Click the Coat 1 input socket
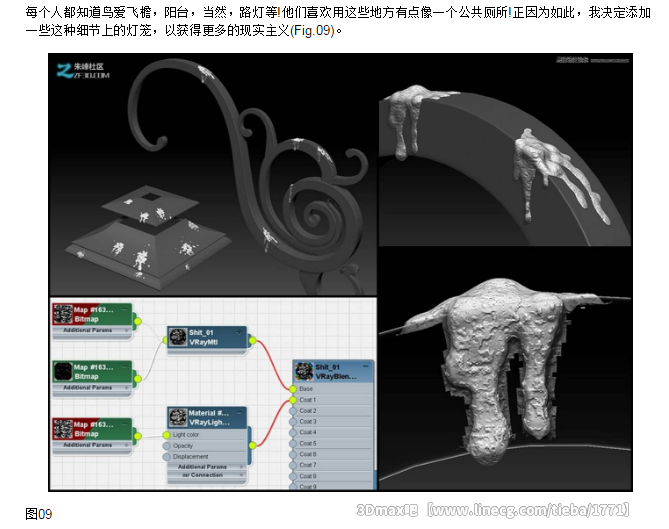This screenshot has width=669, height=529. pos(293,400)
